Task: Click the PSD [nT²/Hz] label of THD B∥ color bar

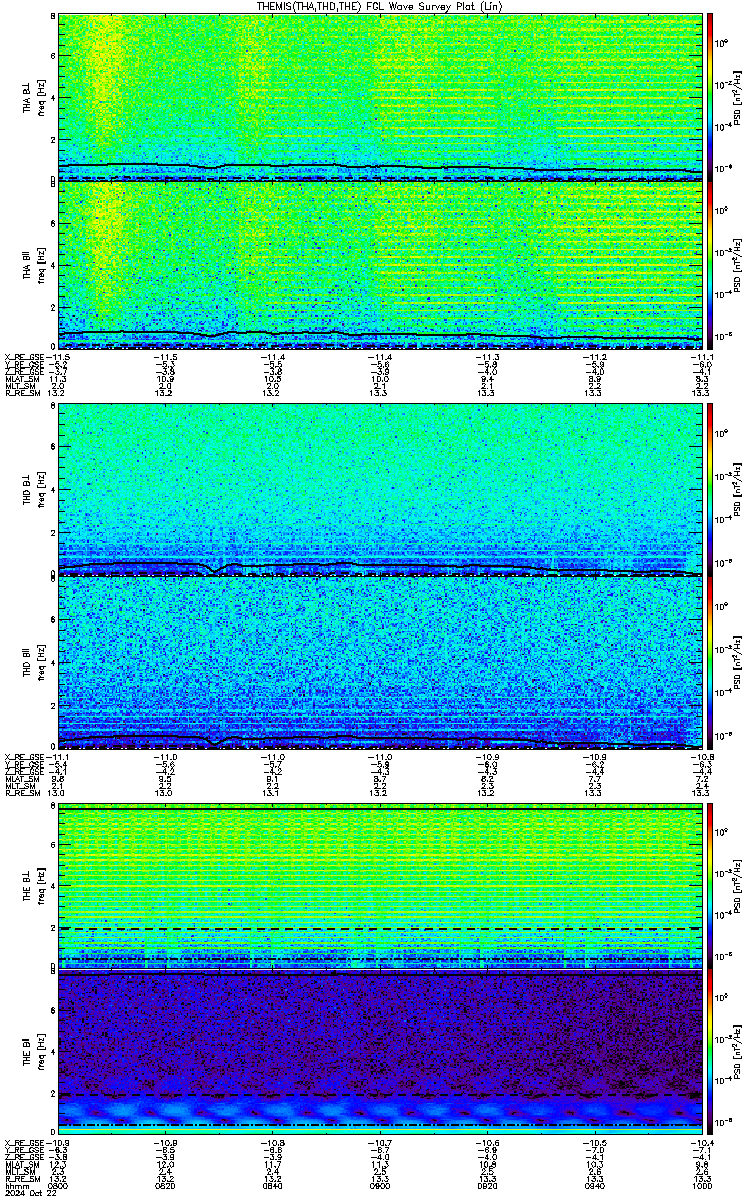Action: tap(738, 661)
